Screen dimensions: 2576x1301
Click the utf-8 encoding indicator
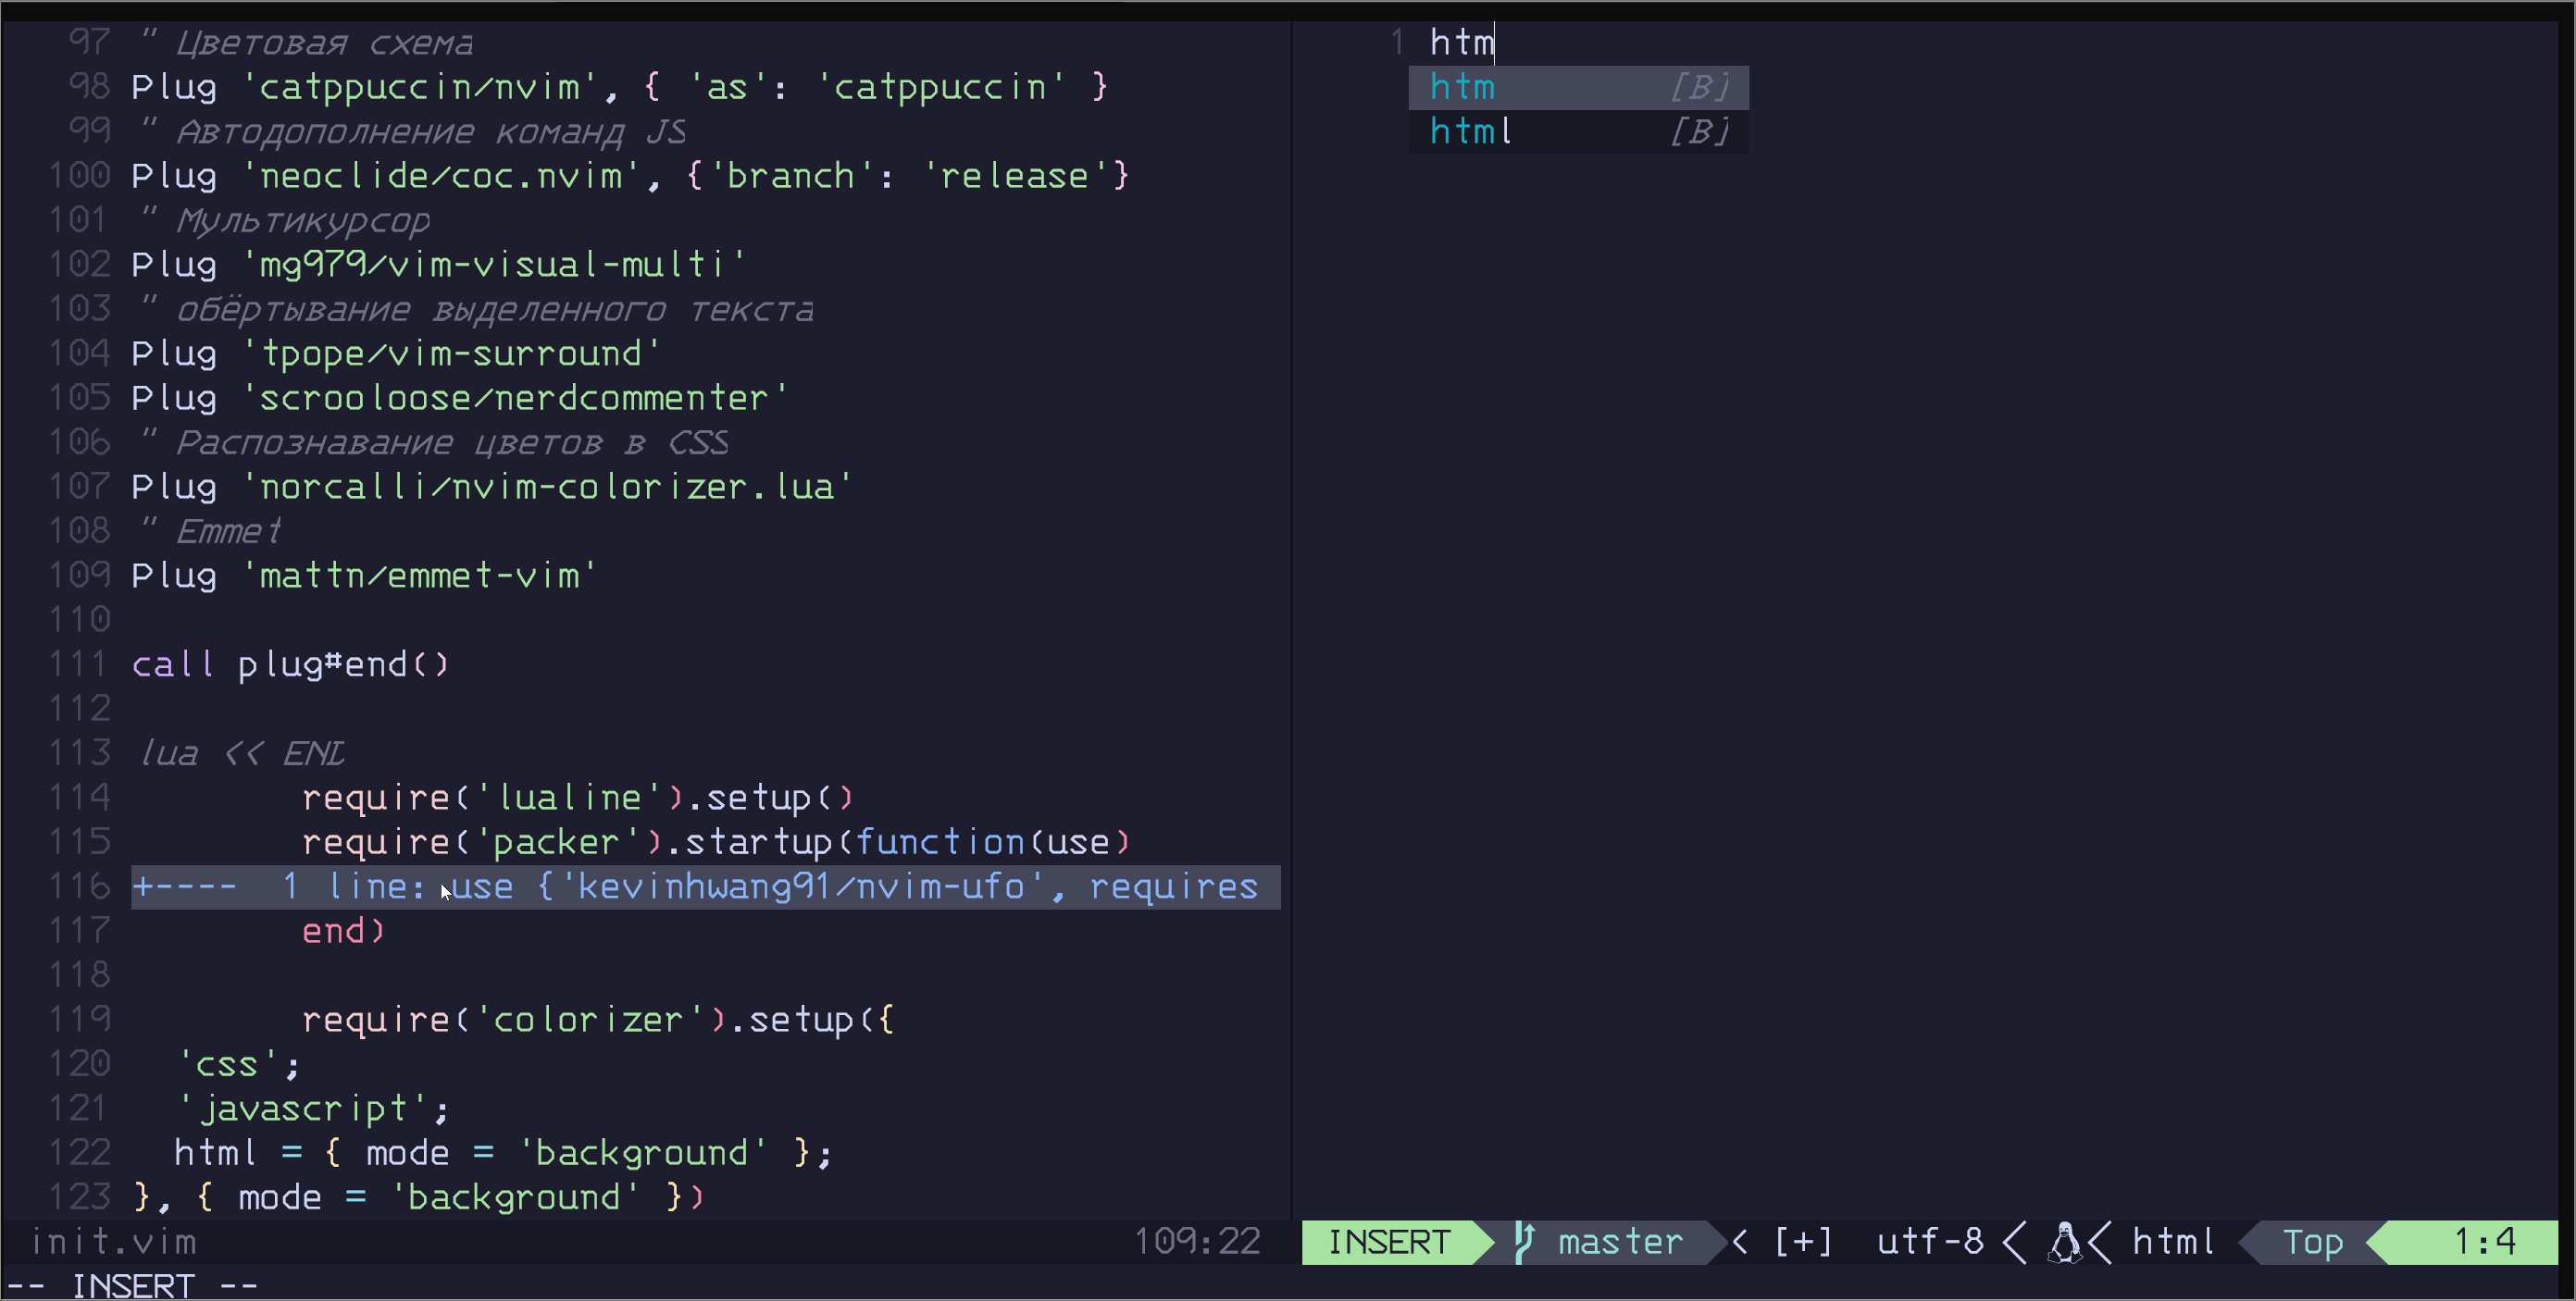pyautogui.click(x=1929, y=1241)
